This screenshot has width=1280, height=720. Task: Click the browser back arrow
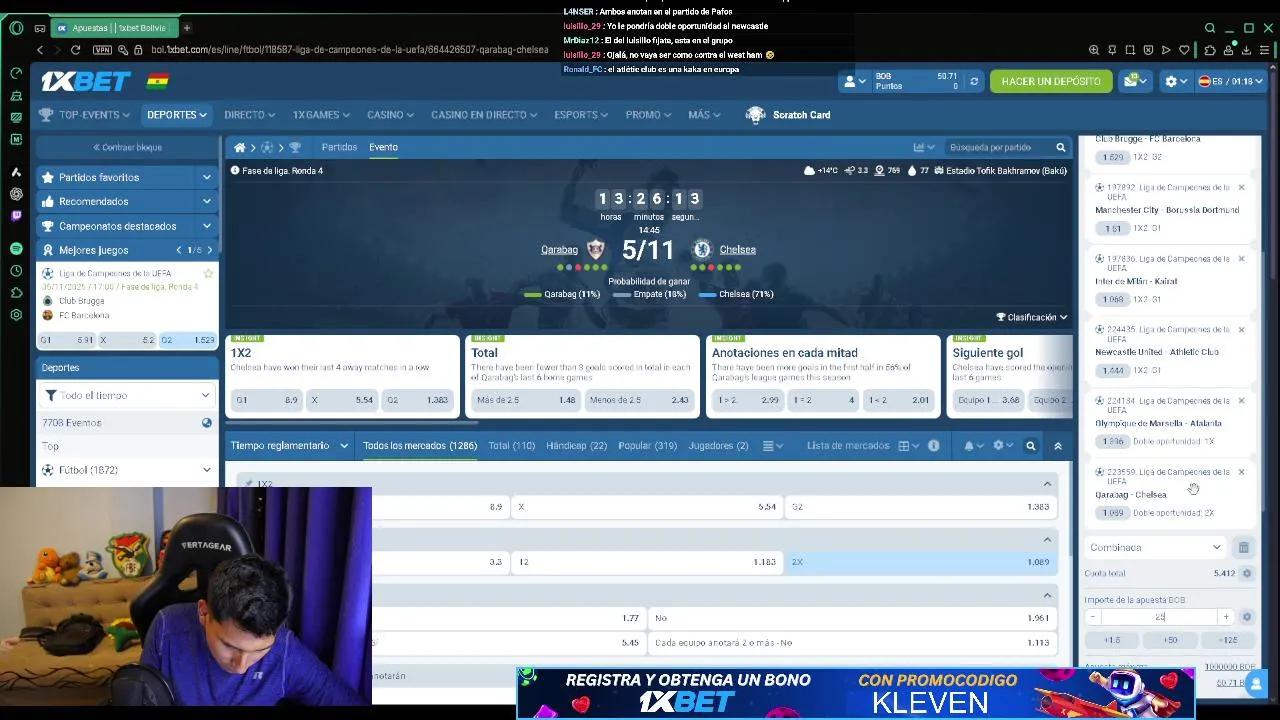click(40, 50)
